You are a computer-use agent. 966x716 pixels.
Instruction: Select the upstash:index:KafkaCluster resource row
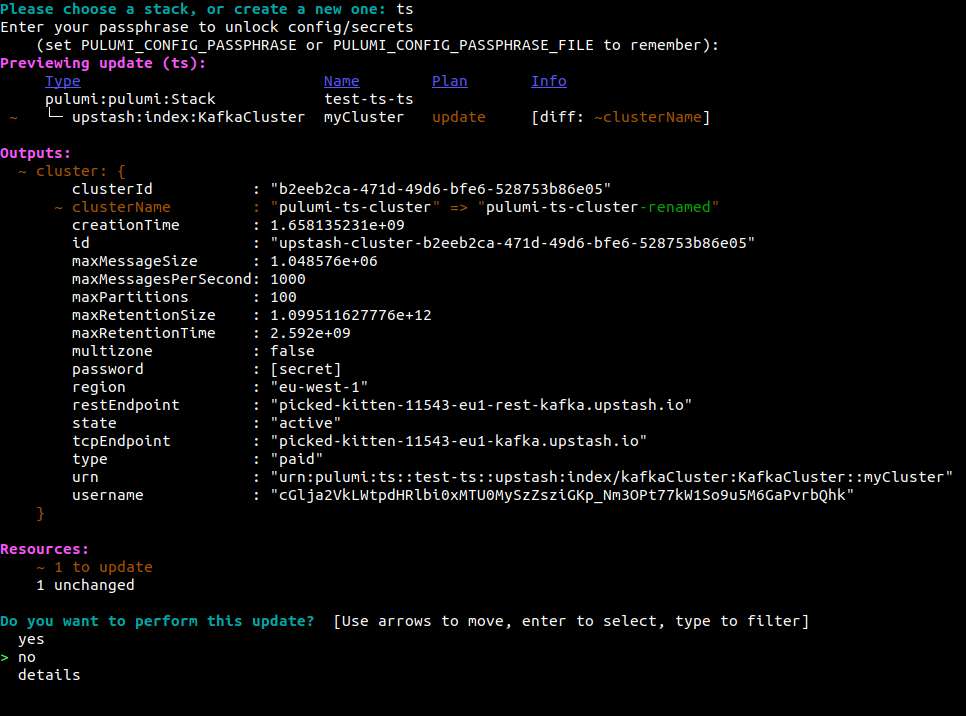[188, 117]
